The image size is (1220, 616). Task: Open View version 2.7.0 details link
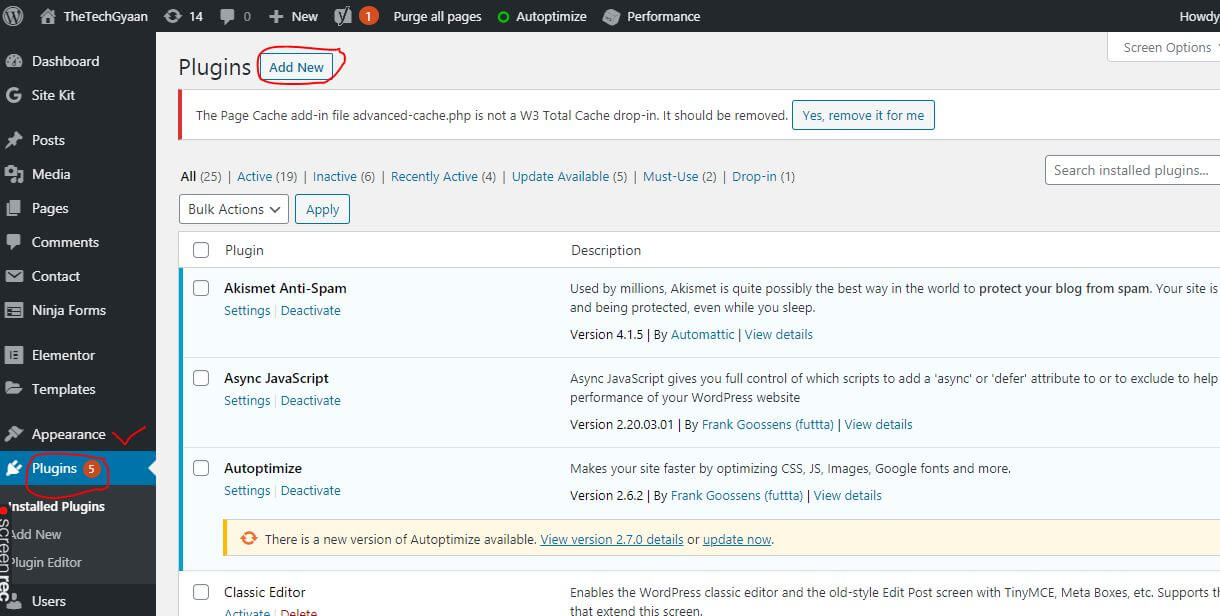pos(612,539)
